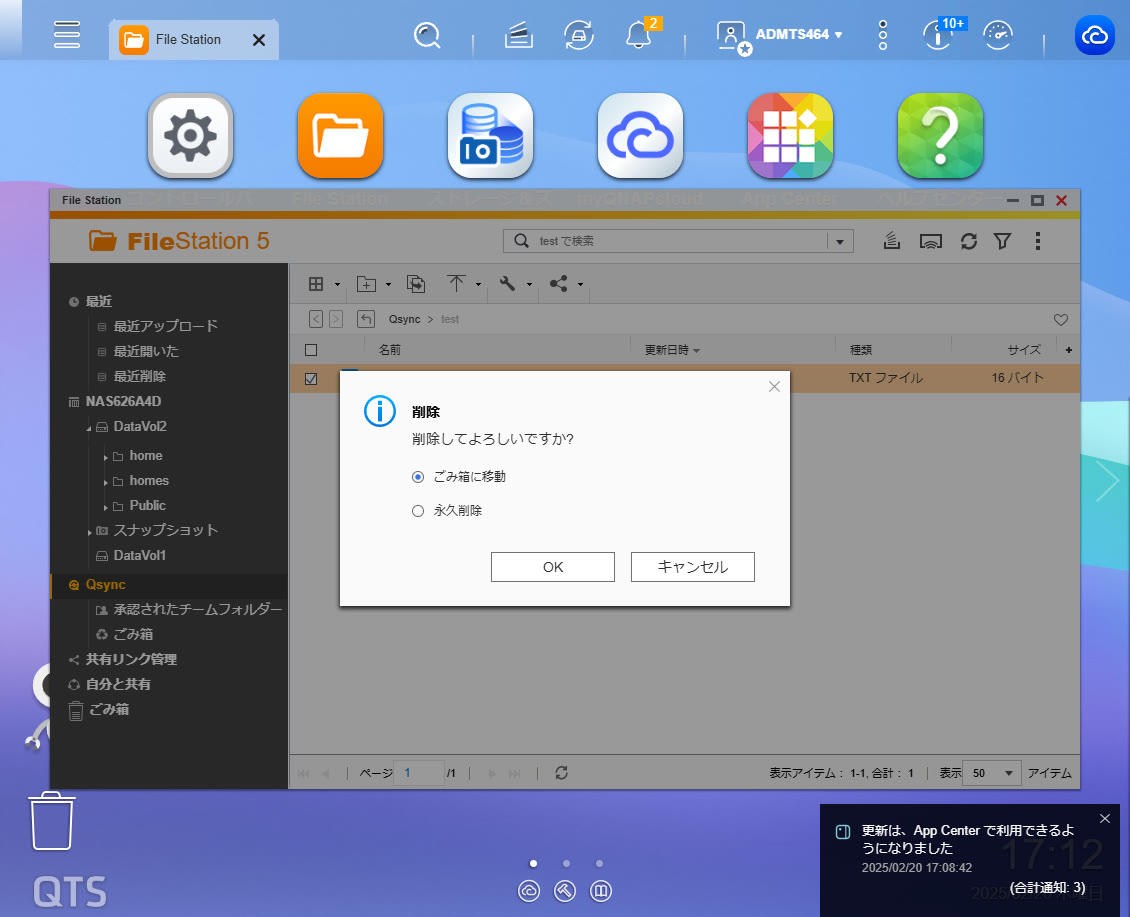The width and height of the screenshot is (1130, 917).
Task: Uncheck the selected TXT file row checkbox
Action: [311, 378]
